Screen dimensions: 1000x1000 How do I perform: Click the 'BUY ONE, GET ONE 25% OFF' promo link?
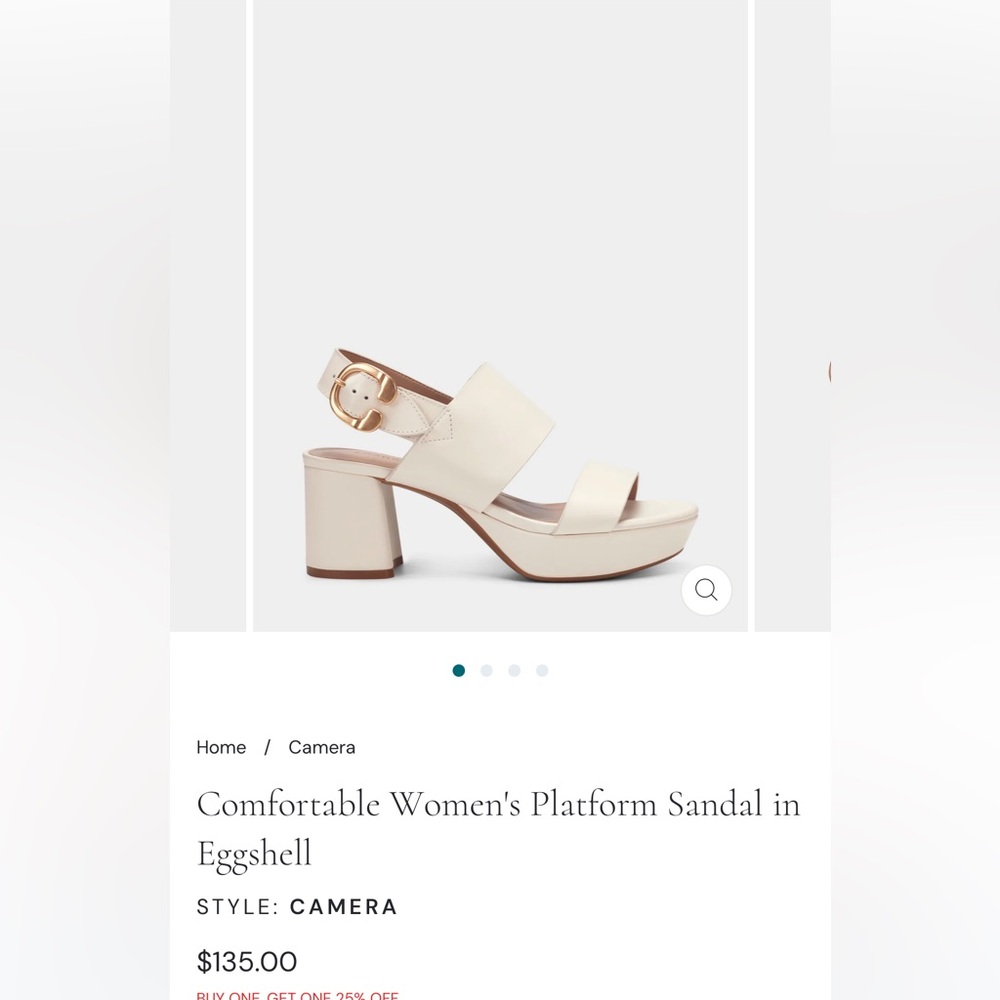[x=297, y=995]
